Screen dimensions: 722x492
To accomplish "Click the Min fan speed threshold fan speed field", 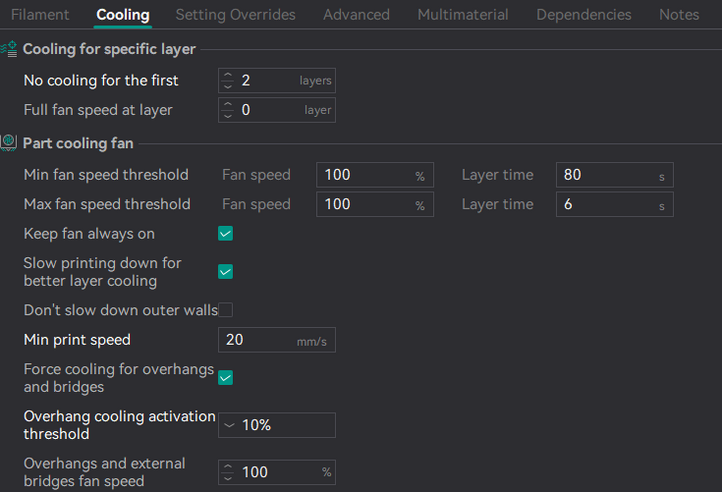I will pos(364,175).
